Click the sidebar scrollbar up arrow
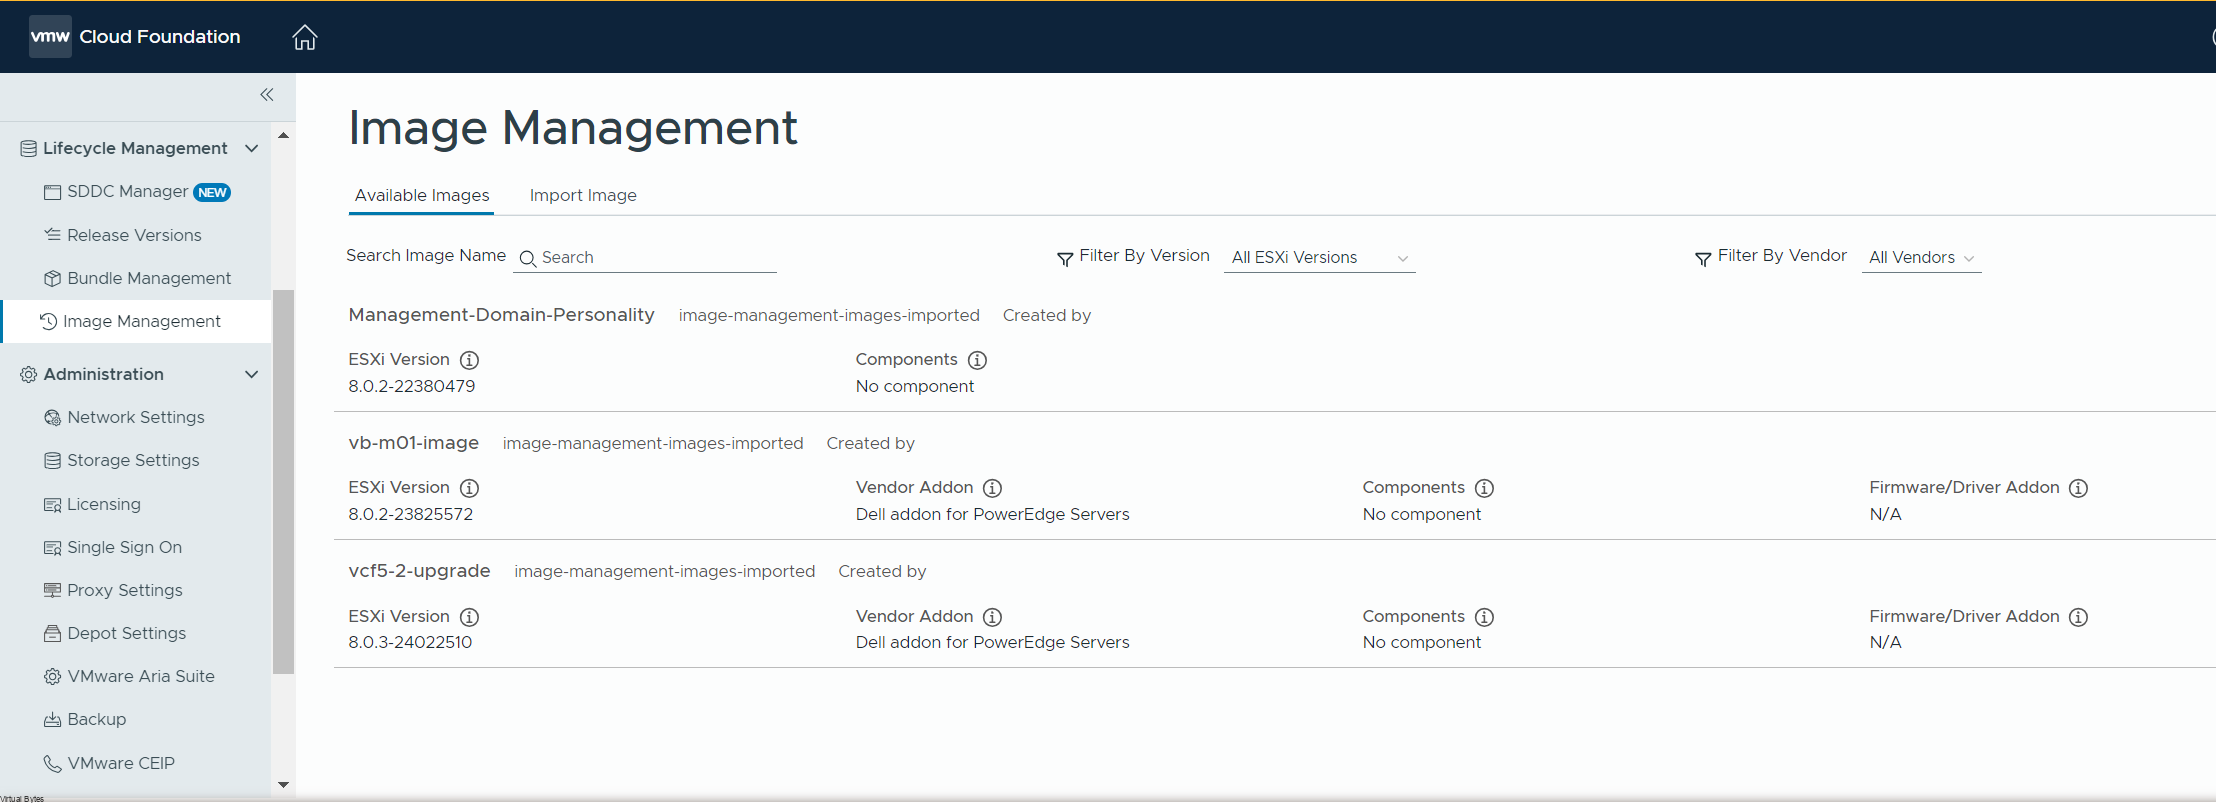The height and width of the screenshot is (803, 2216). pos(284,135)
